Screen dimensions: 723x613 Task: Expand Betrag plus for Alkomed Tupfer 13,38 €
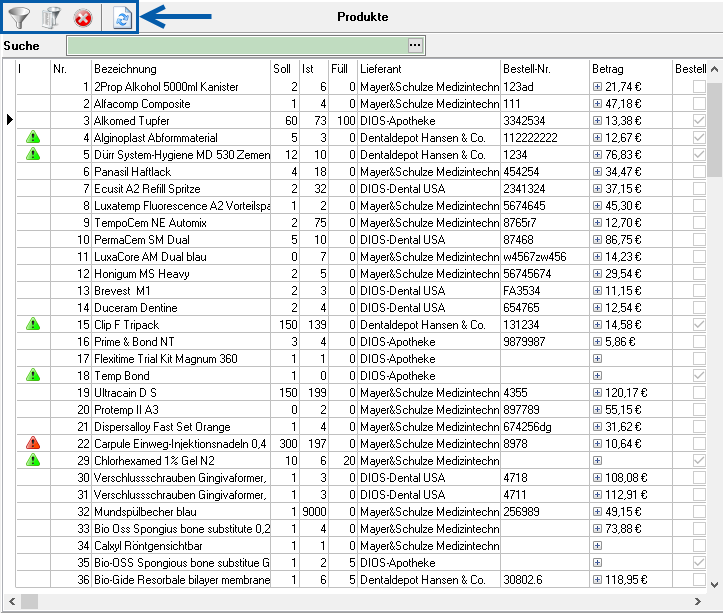597,120
